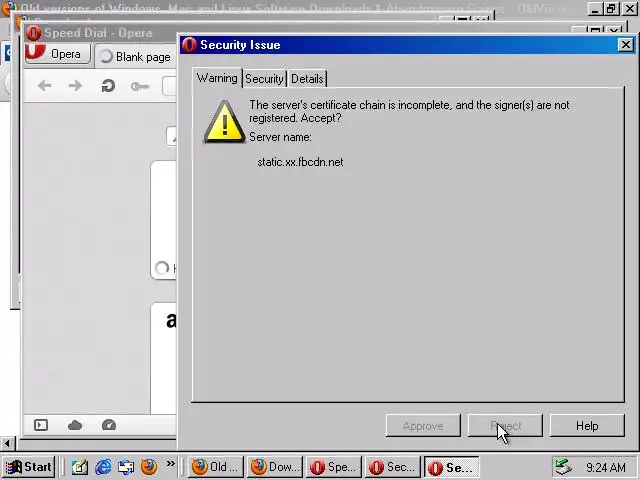
Task: Toggle the Opera panels button
Action: click(x=41, y=425)
